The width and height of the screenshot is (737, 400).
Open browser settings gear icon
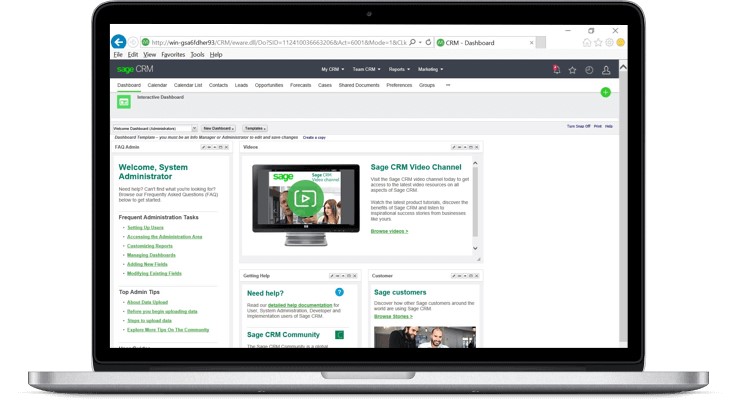609,43
